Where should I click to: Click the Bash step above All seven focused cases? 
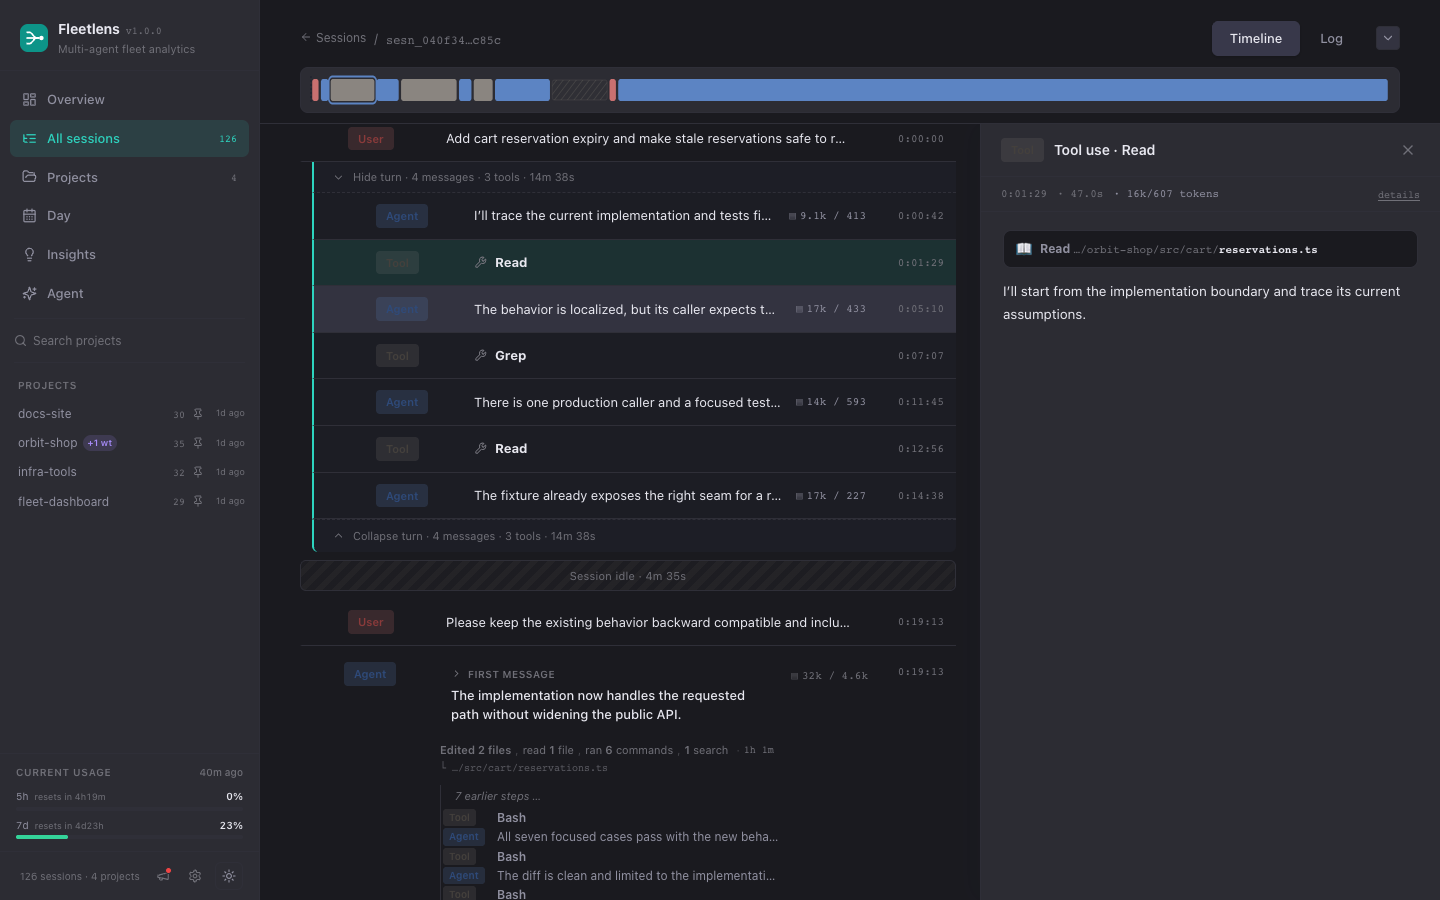(511, 818)
